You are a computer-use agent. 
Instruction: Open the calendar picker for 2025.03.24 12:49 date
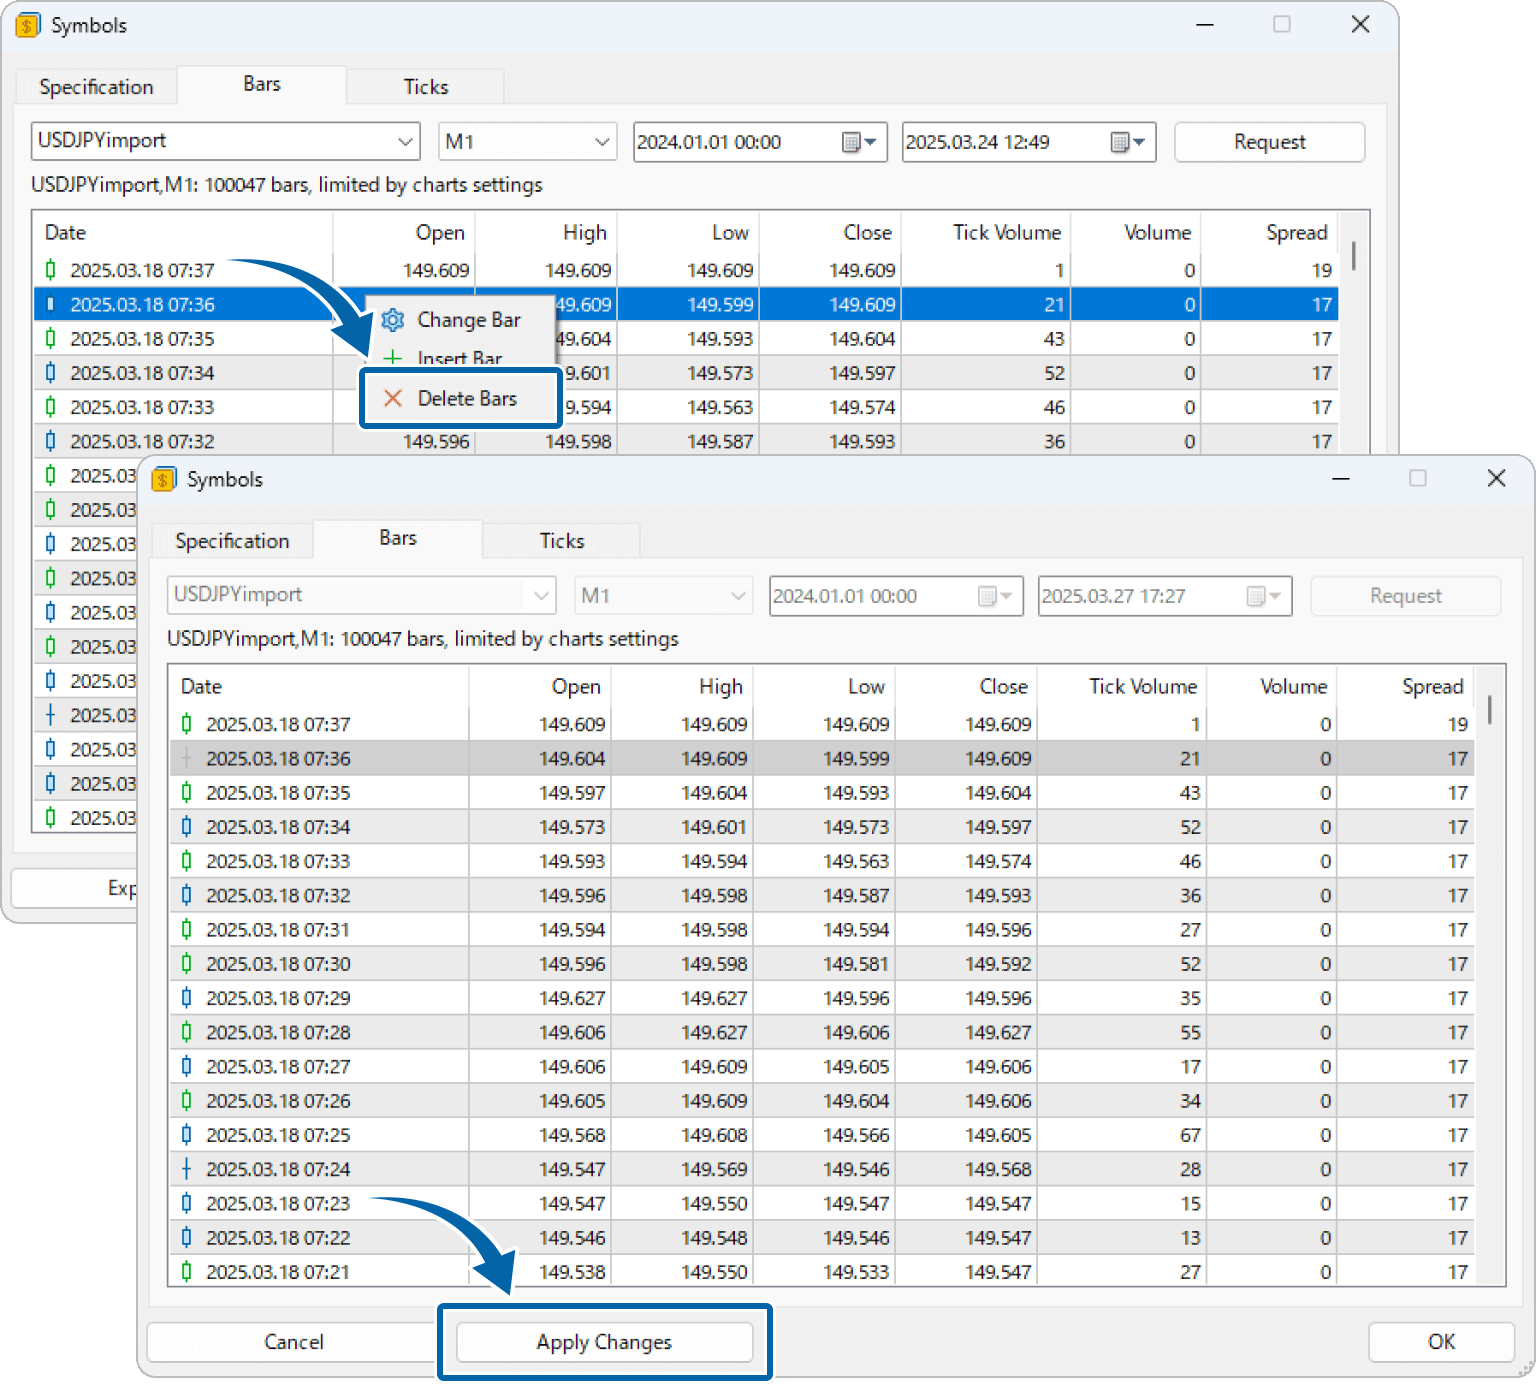pos(1128,142)
